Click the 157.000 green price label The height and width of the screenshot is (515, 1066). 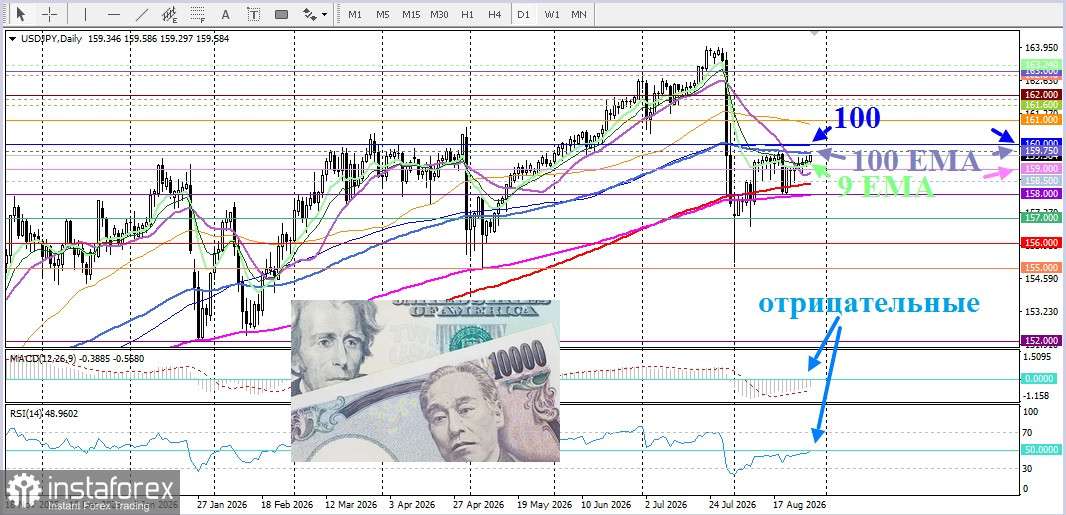pyautogui.click(x=1041, y=217)
